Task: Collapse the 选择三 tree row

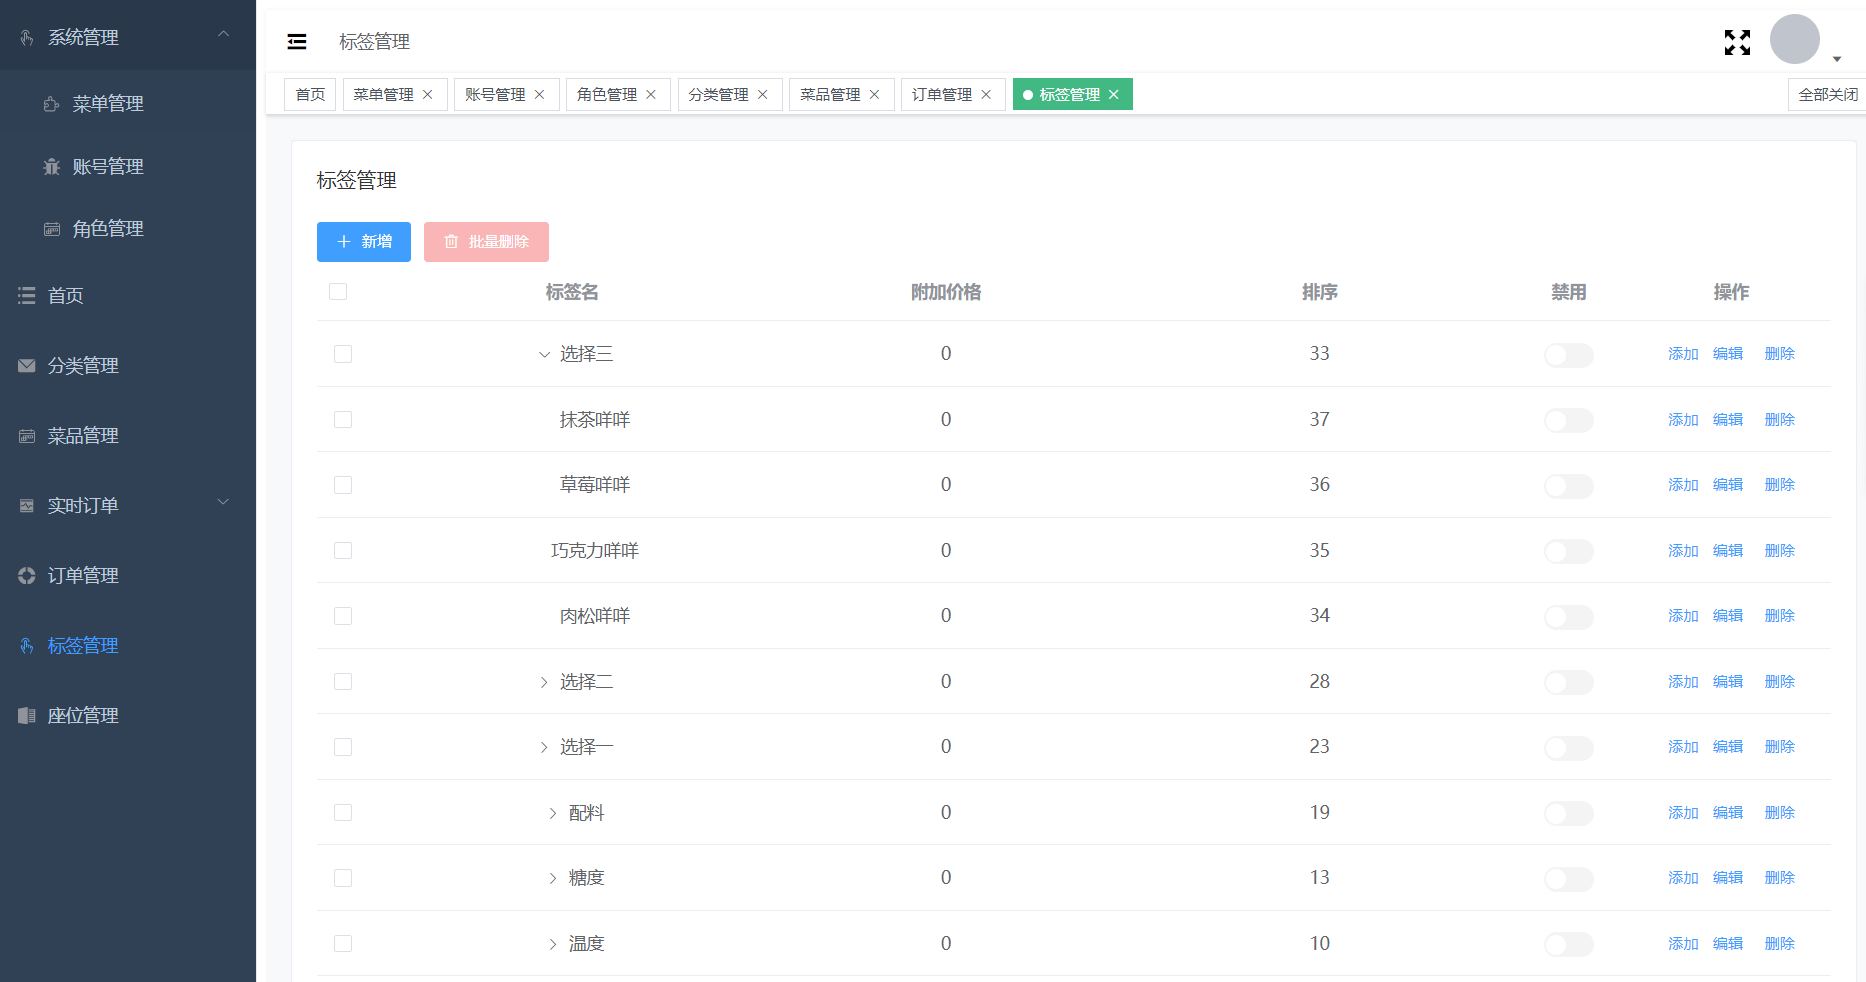Action: 544,354
